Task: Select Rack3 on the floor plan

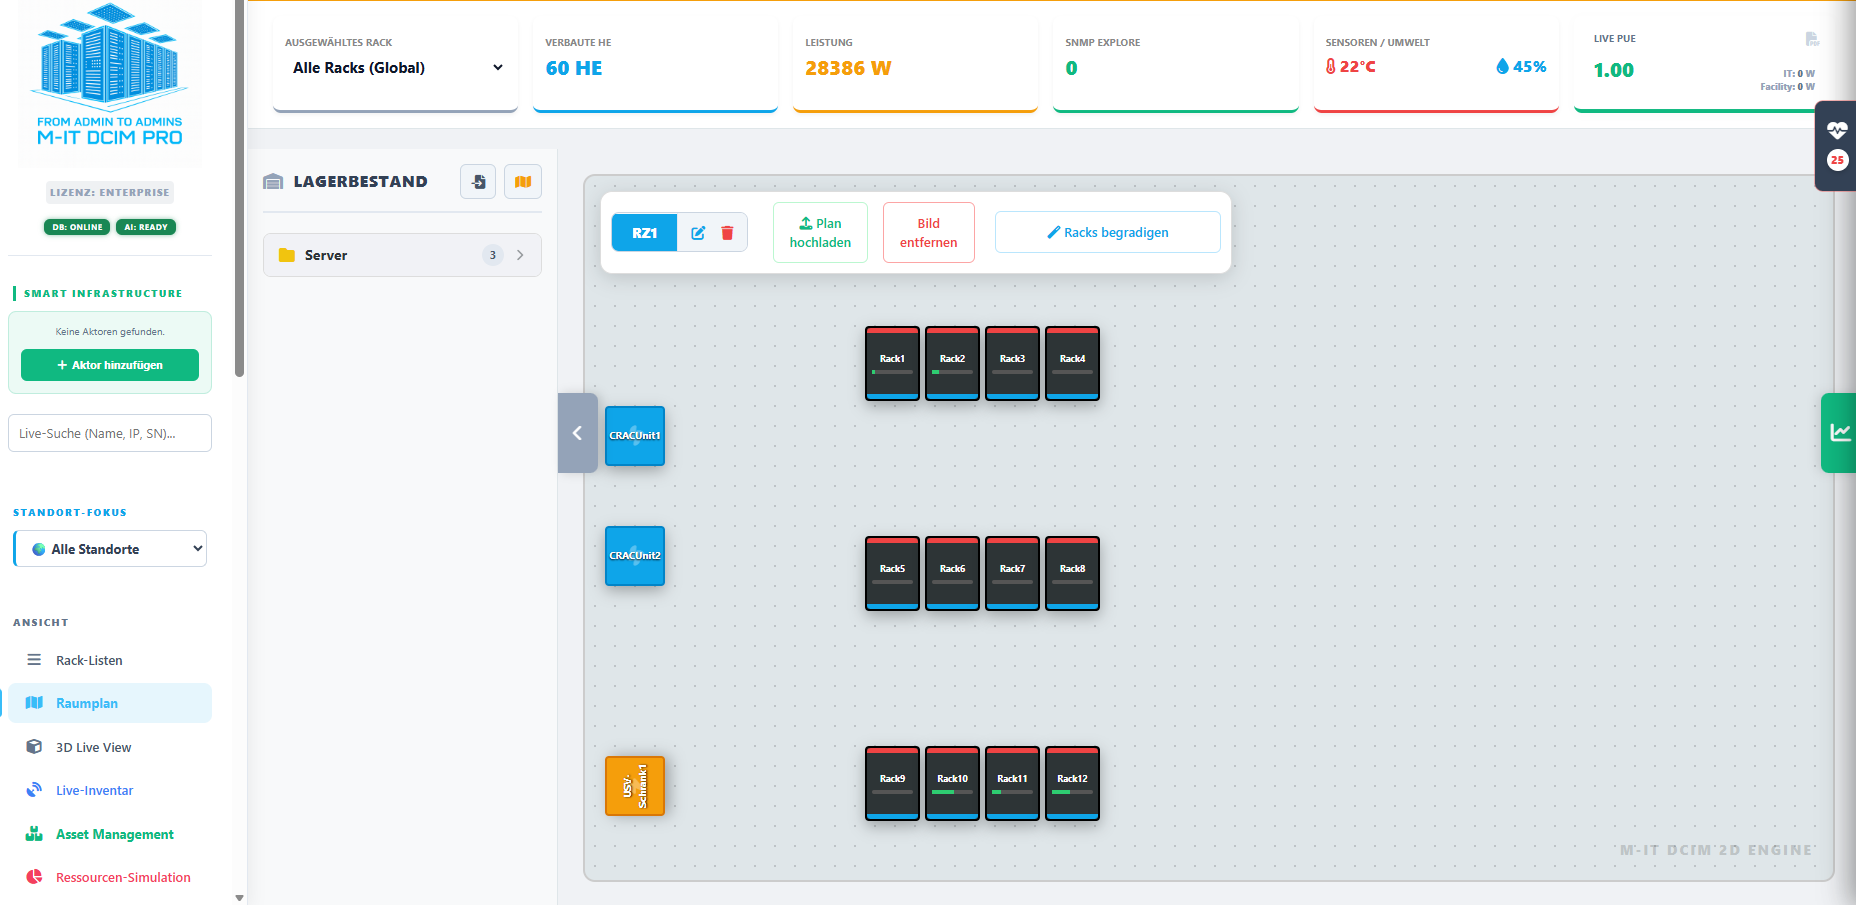Action: (x=1012, y=364)
